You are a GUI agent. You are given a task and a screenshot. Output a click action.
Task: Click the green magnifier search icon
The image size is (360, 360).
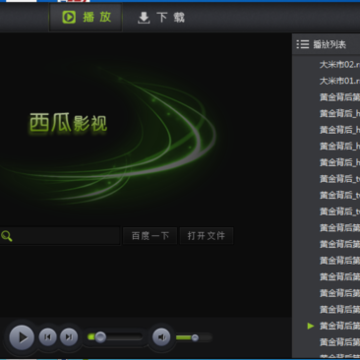7,236
